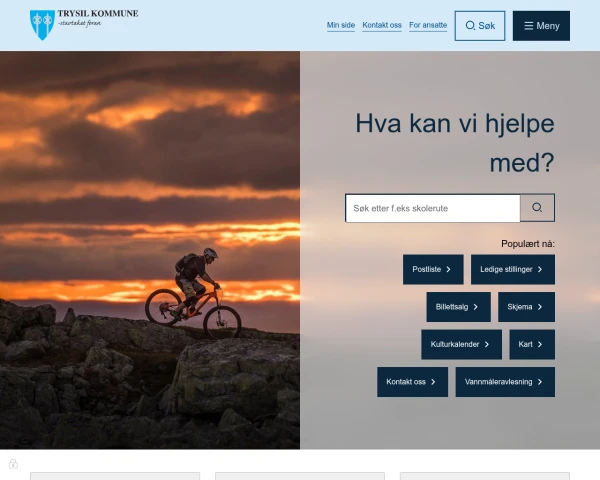This screenshot has width=600, height=480.
Task: Click the Trysil Kommune title text
Action: coord(98,14)
